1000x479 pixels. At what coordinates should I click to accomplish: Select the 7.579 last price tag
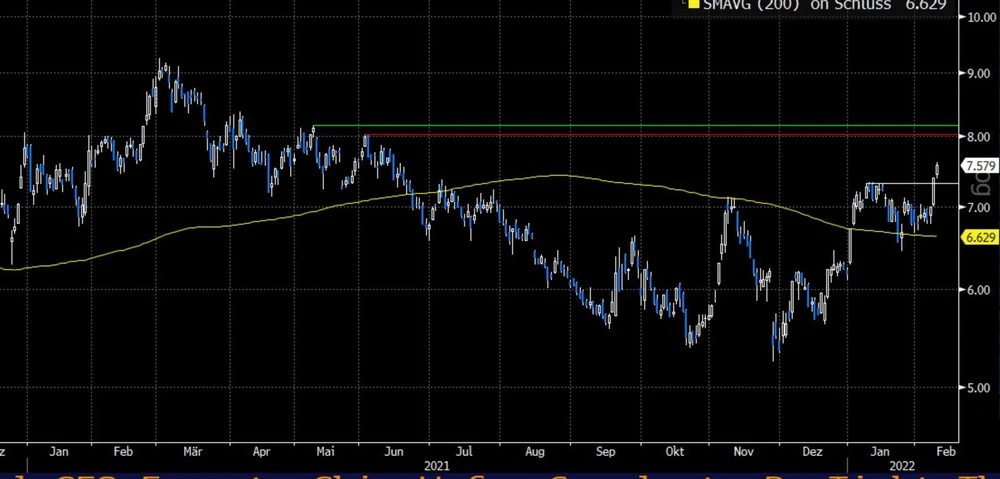click(976, 165)
